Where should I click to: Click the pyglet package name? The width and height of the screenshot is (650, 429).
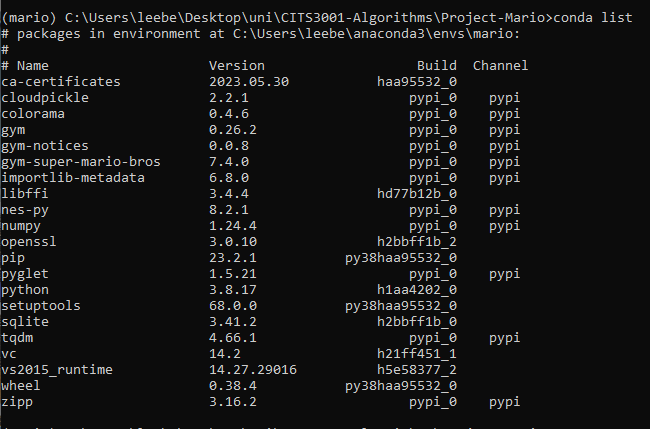pos(25,274)
